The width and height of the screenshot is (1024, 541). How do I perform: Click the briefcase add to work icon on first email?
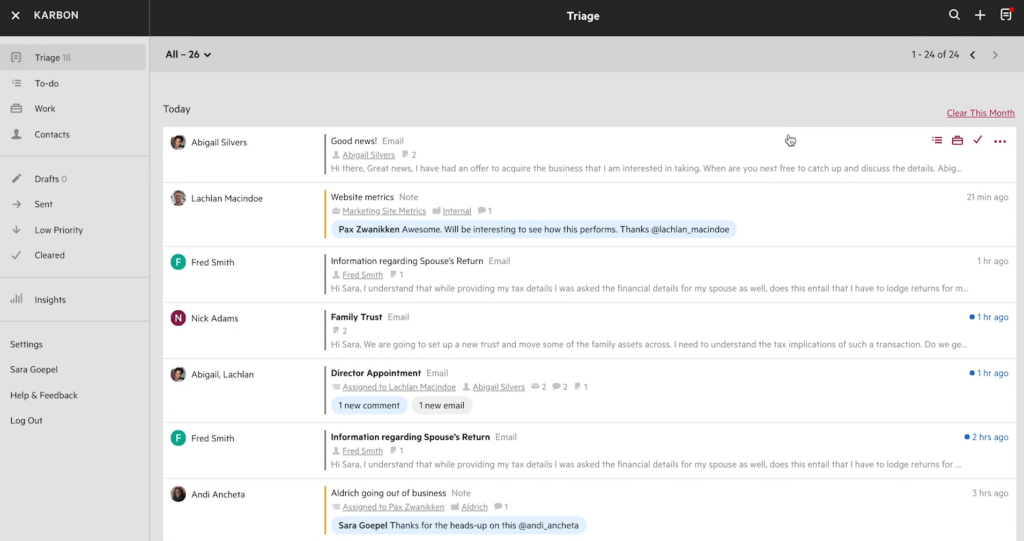tap(957, 141)
